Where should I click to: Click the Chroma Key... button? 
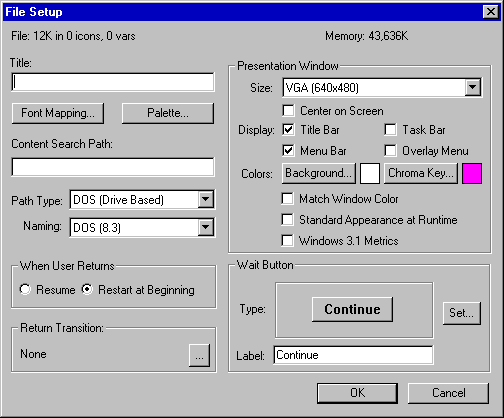421,173
